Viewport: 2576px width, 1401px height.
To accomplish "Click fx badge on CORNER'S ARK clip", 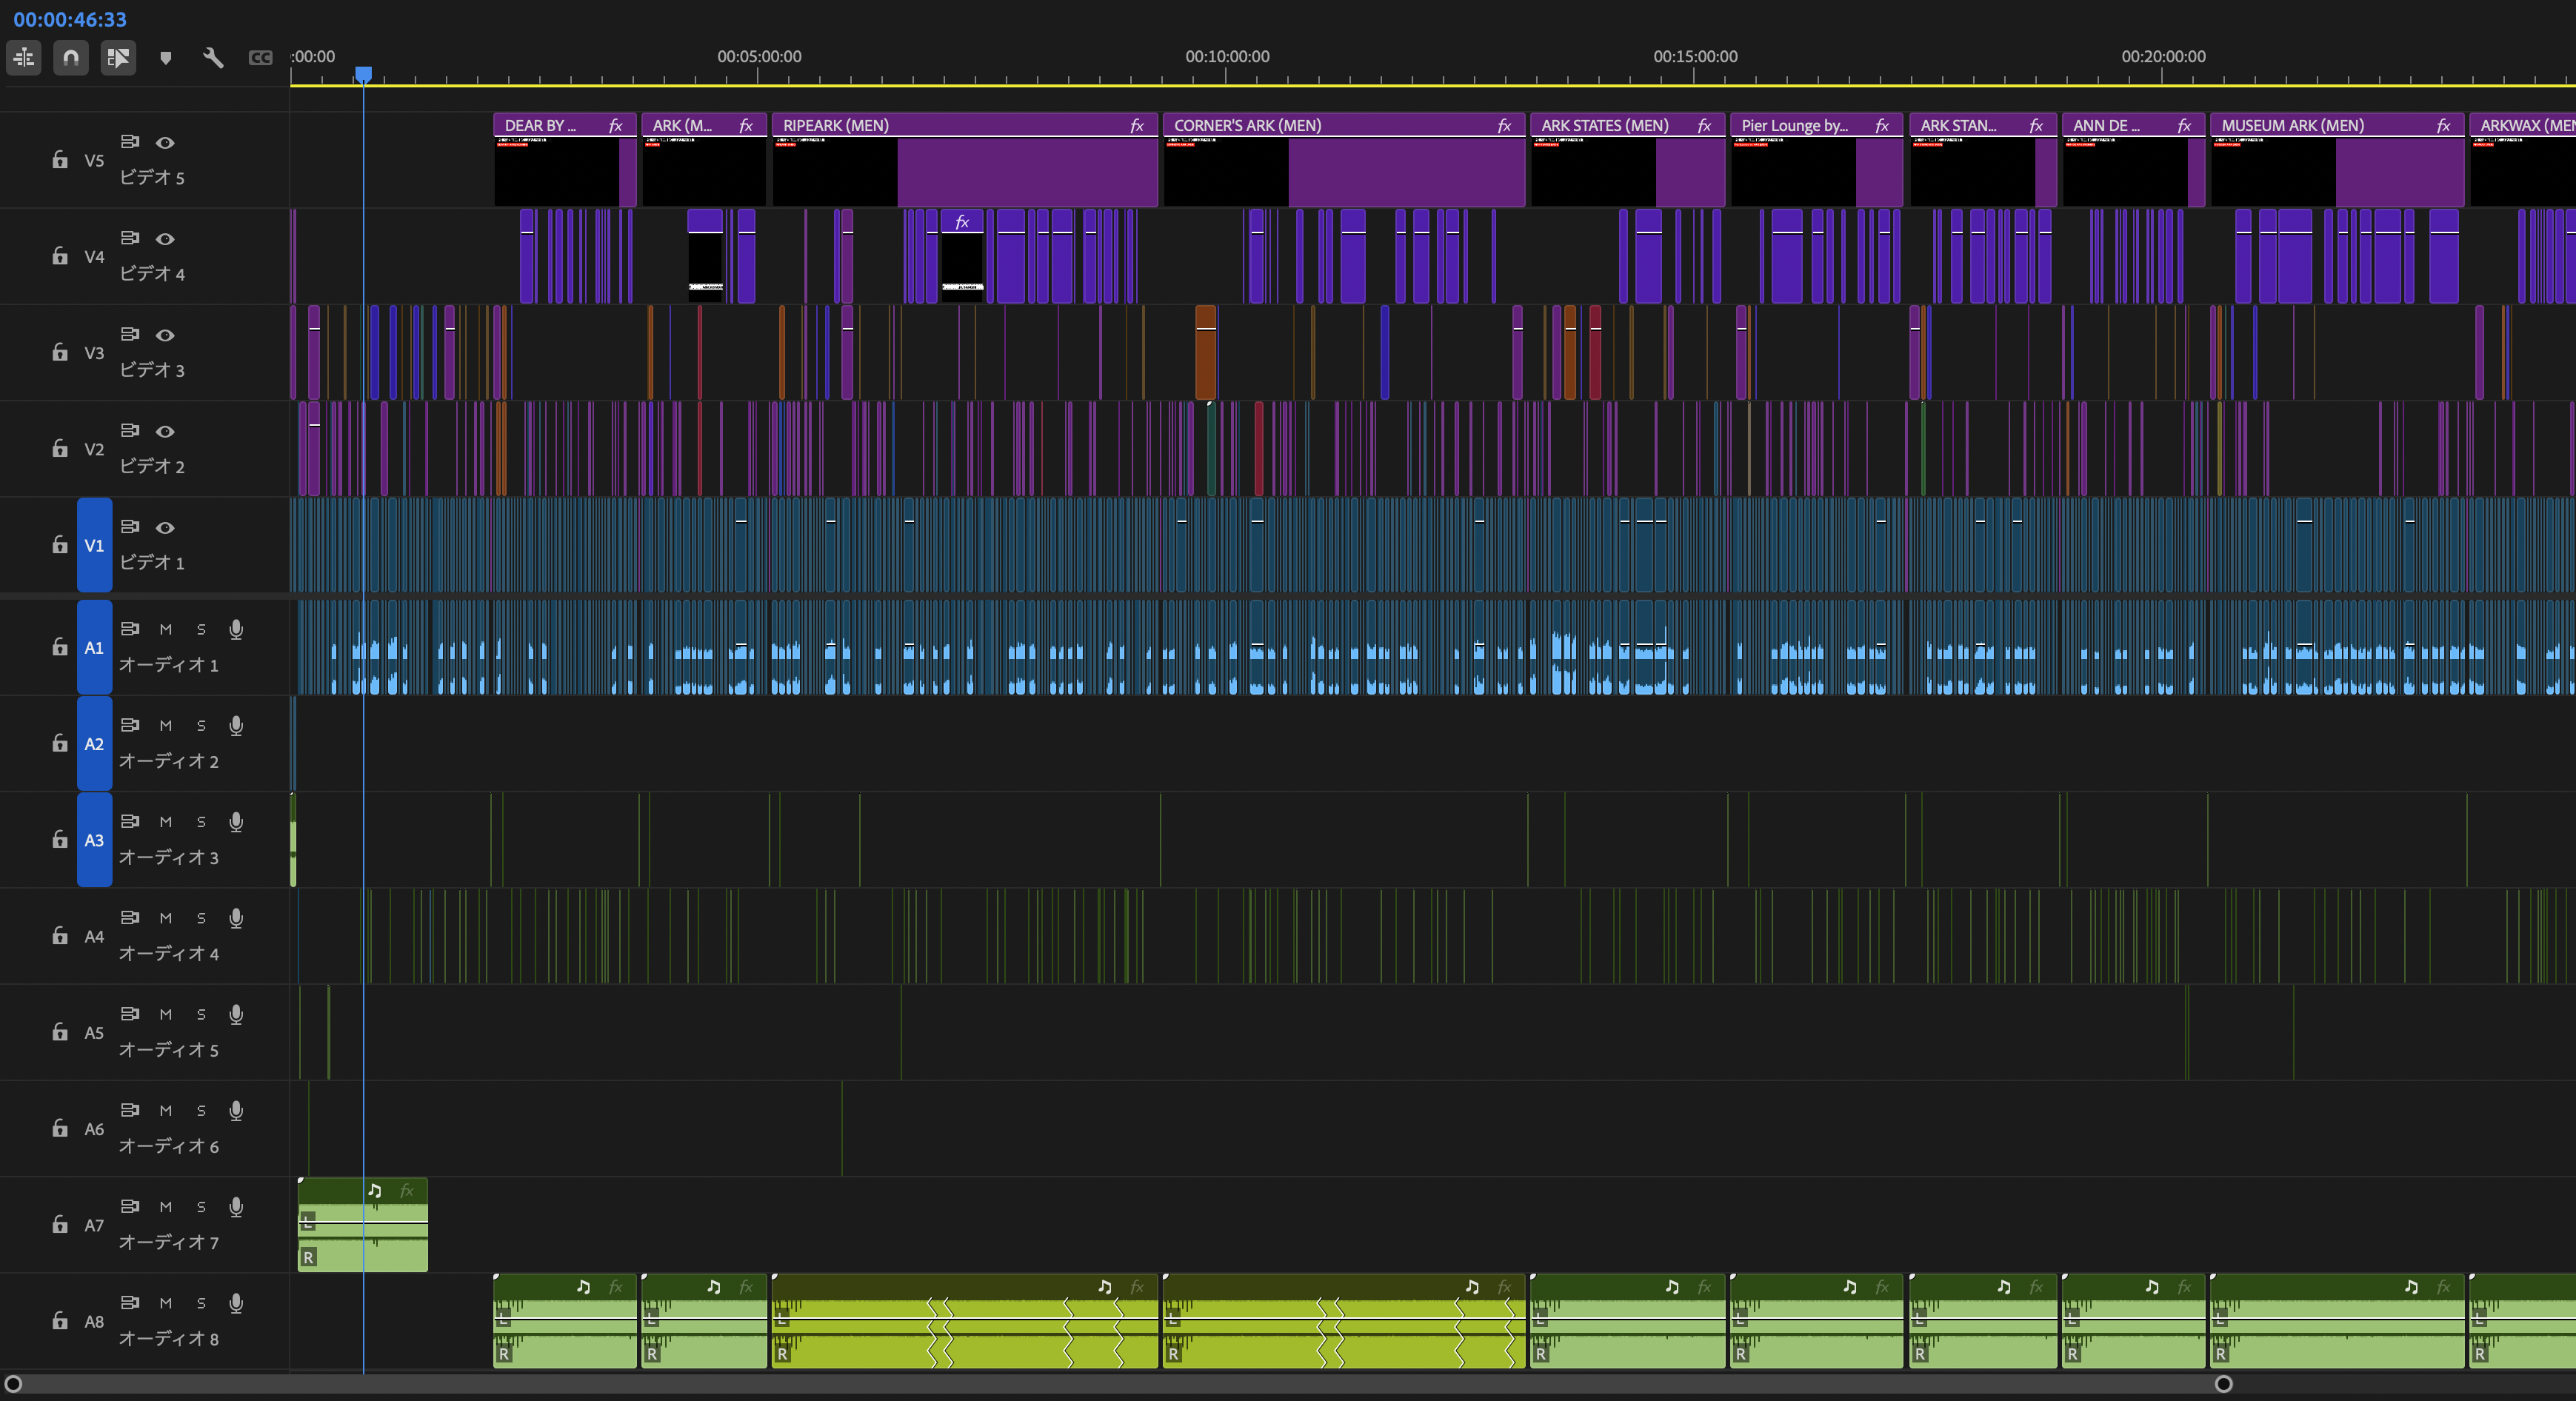I will click(x=1503, y=126).
